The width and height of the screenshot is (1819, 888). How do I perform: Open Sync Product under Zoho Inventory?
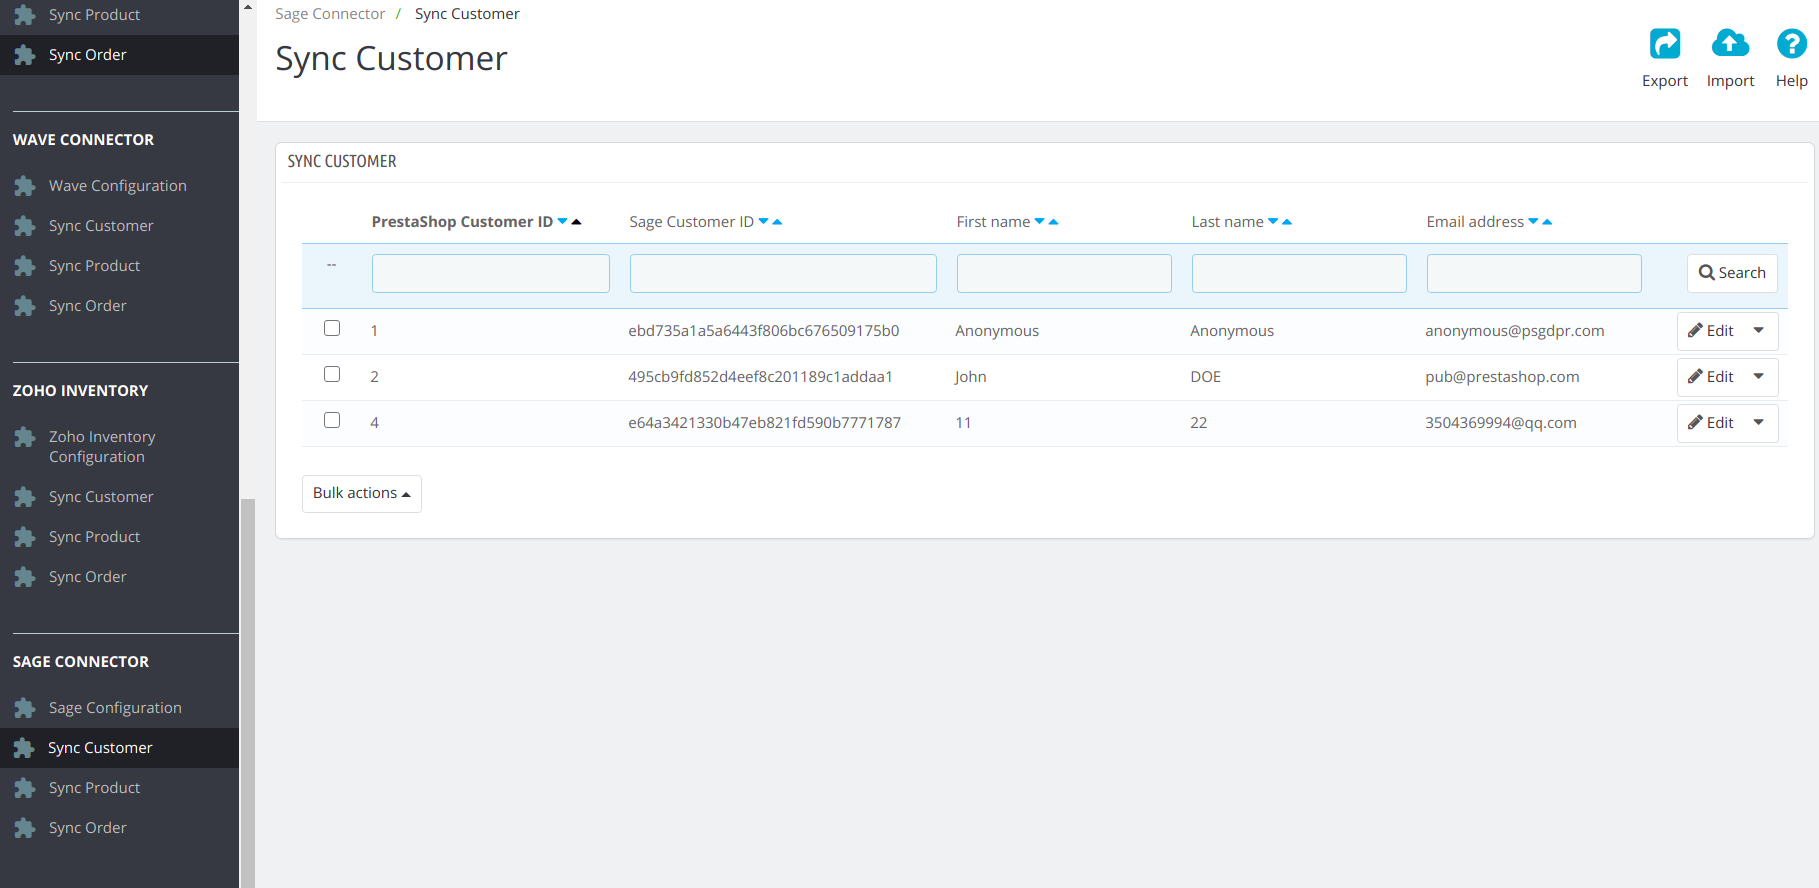[x=95, y=537]
